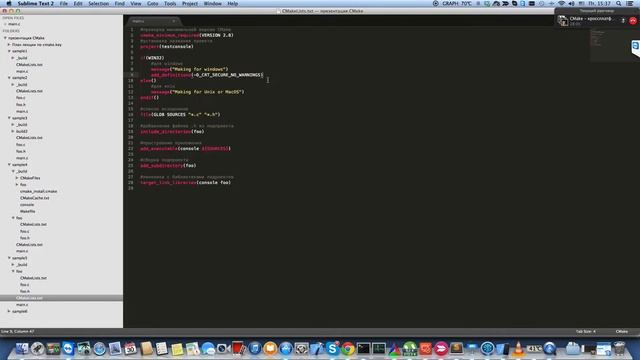Collapse the sample4 folder
The image size is (640, 360).
9,164
